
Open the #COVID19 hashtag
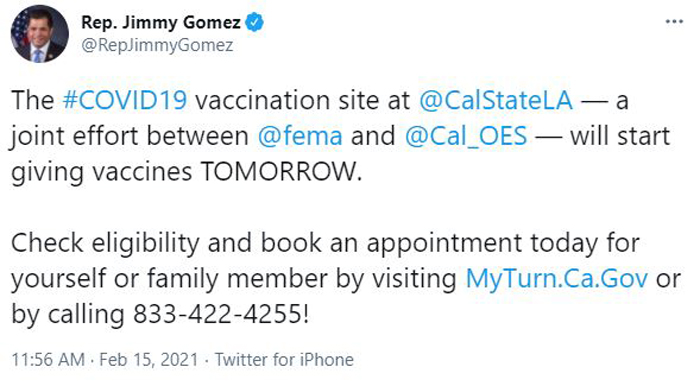click(x=125, y=100)
